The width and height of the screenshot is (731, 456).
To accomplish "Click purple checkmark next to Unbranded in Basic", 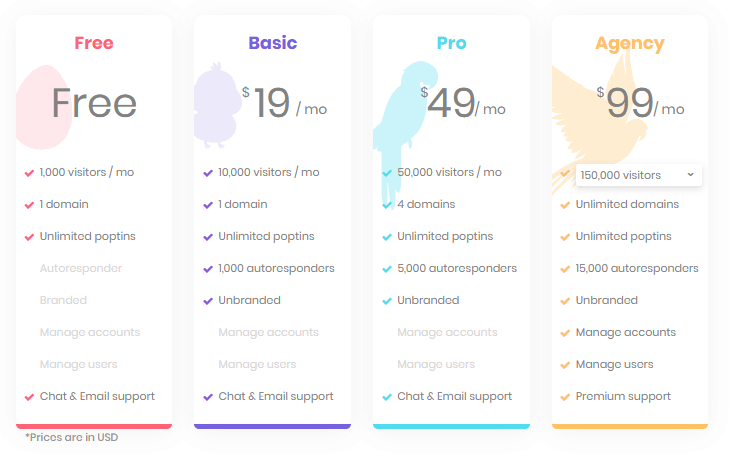I will click(x=208, y=301).
